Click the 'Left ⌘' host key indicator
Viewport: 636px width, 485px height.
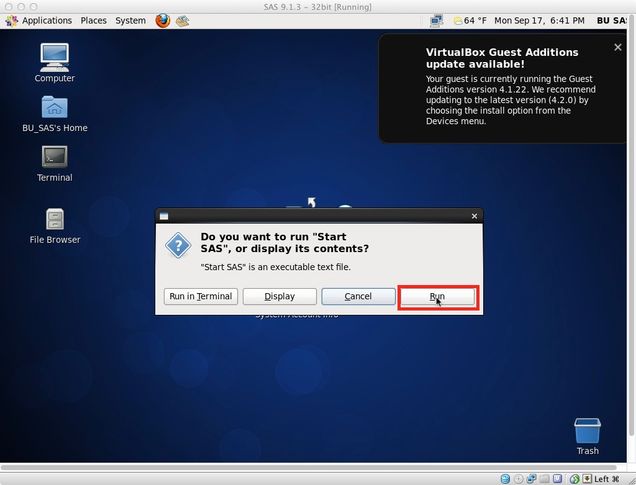pos(607,479)
